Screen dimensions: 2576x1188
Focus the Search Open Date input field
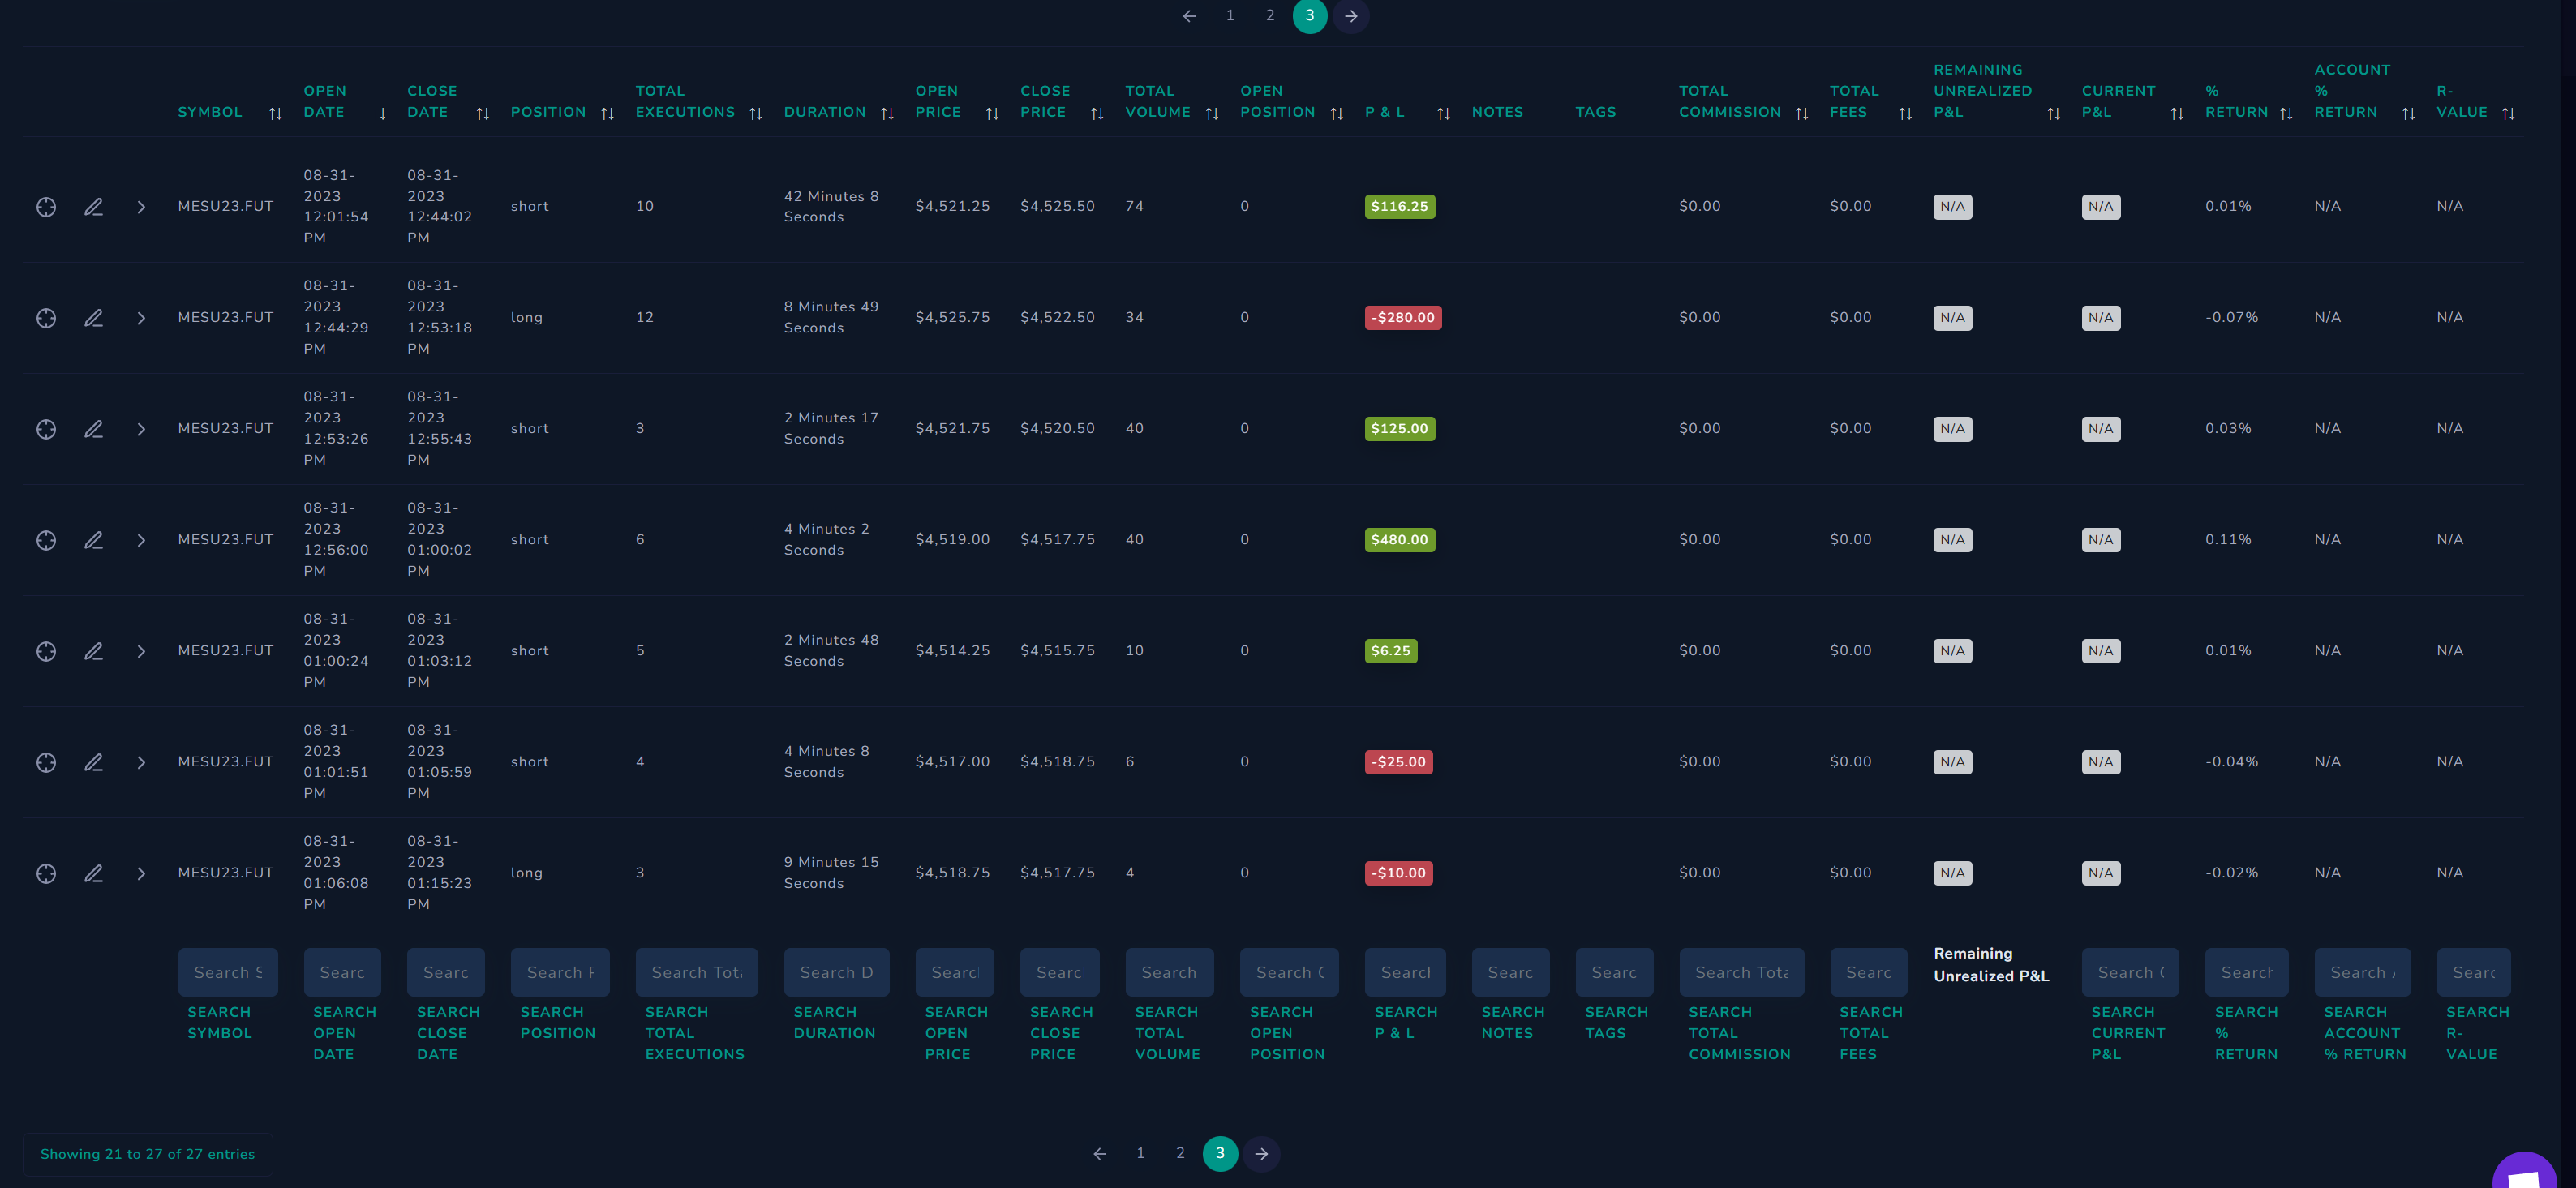(x=342, y=972)
